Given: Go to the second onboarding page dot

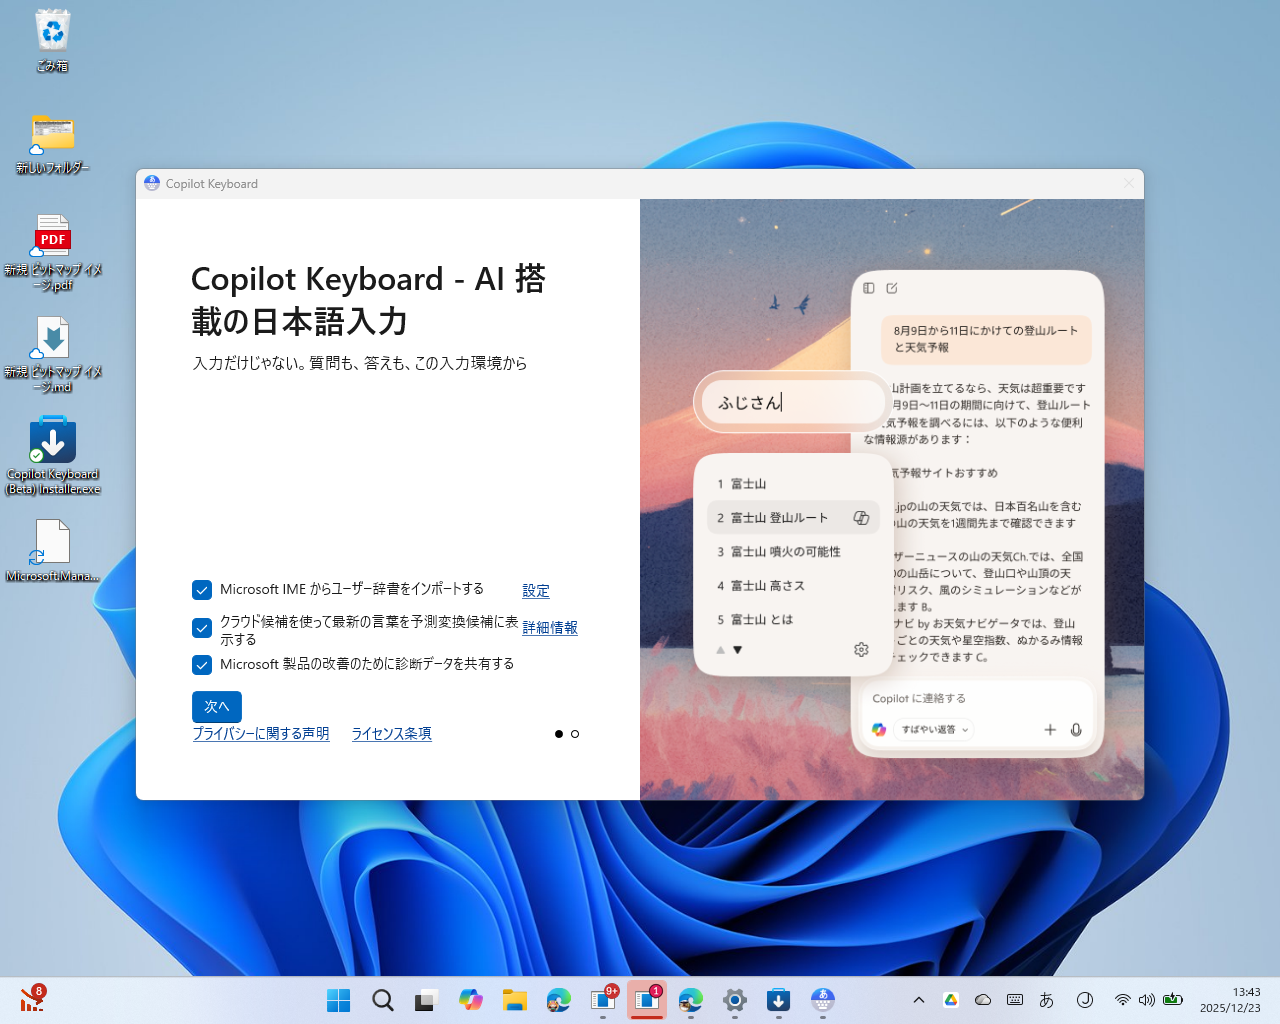Looking at the screenshot, I should point(575,733).
